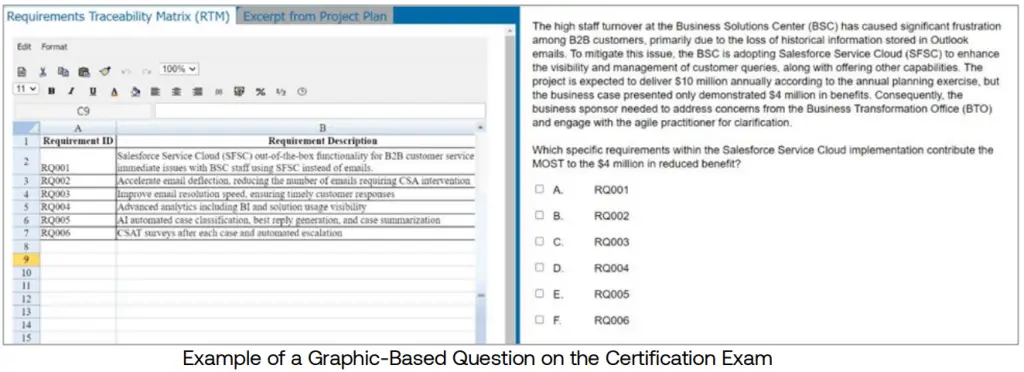Check answer option D RQ004
Screen dimensions: 1024x372
[539, 268]
